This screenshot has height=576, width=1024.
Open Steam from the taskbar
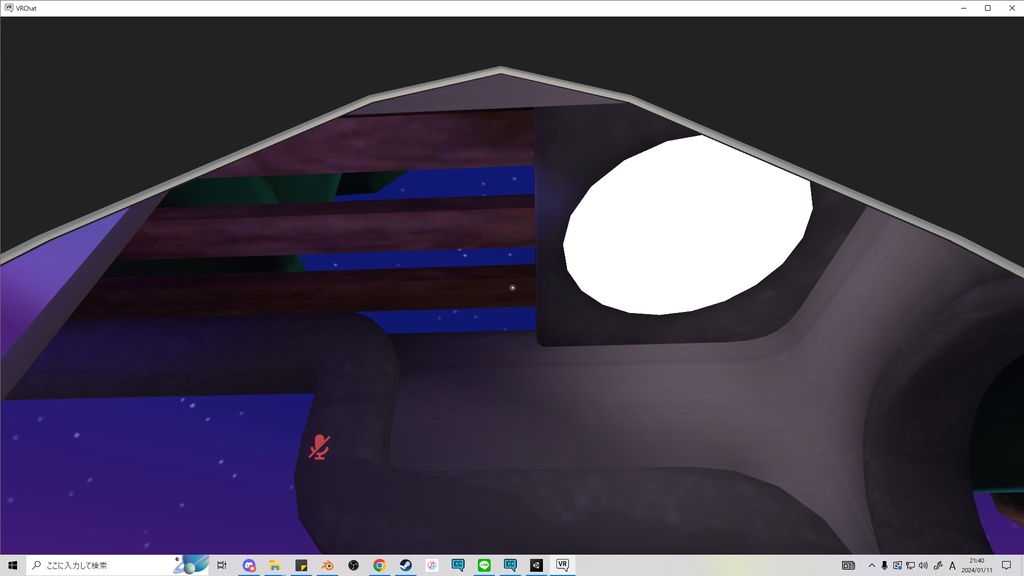[x=405, y=565]
